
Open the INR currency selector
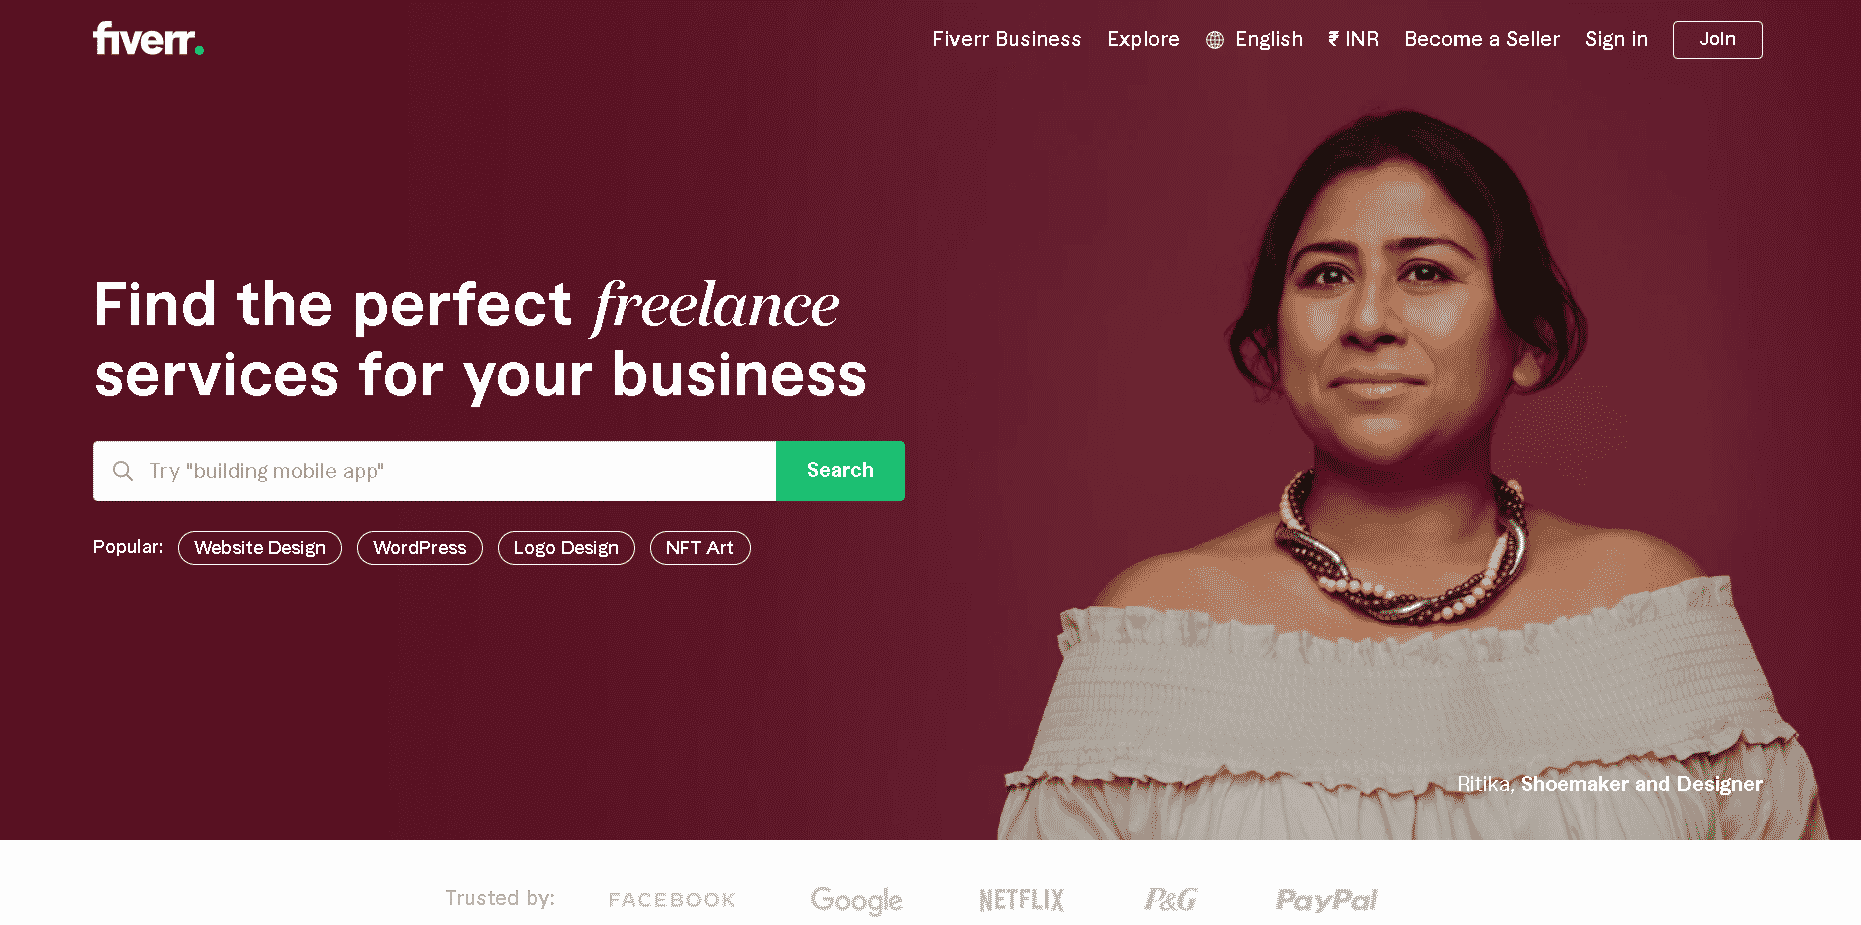coord(1353,39)
